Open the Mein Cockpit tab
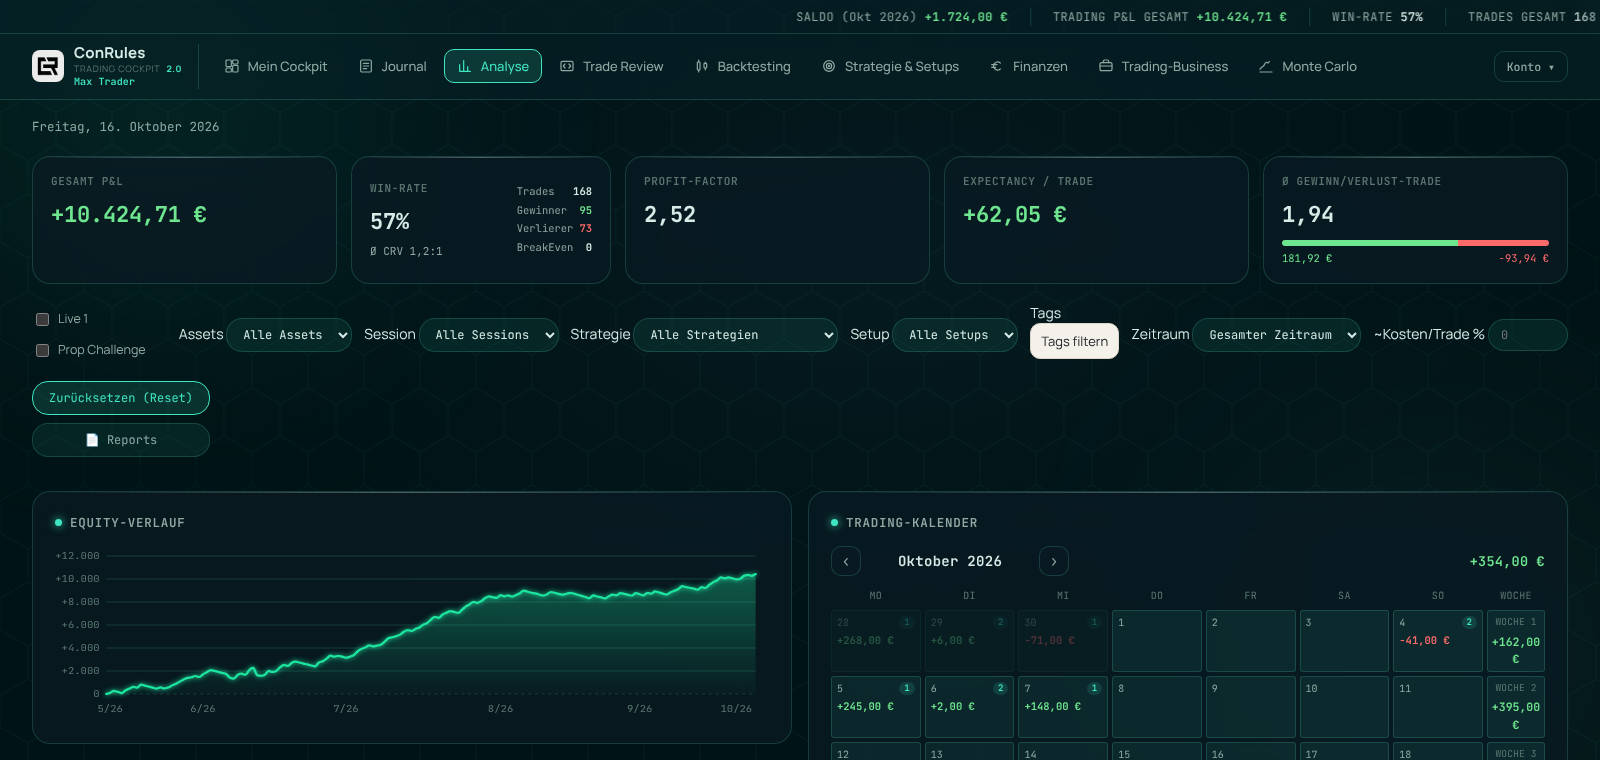 (x=276, y=66)
